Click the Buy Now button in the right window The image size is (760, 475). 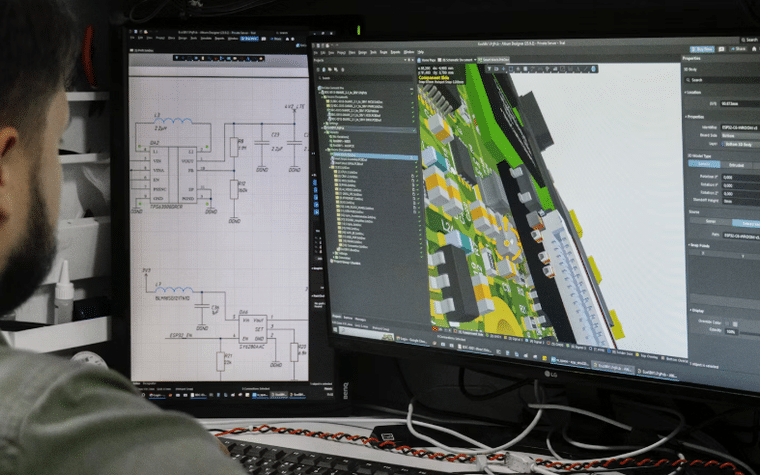[x=702, y=49]
